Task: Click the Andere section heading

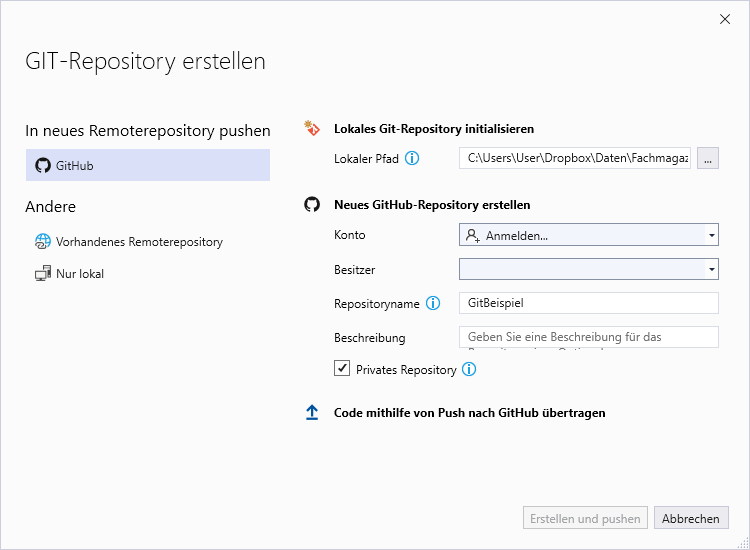Action: (50, 207)
